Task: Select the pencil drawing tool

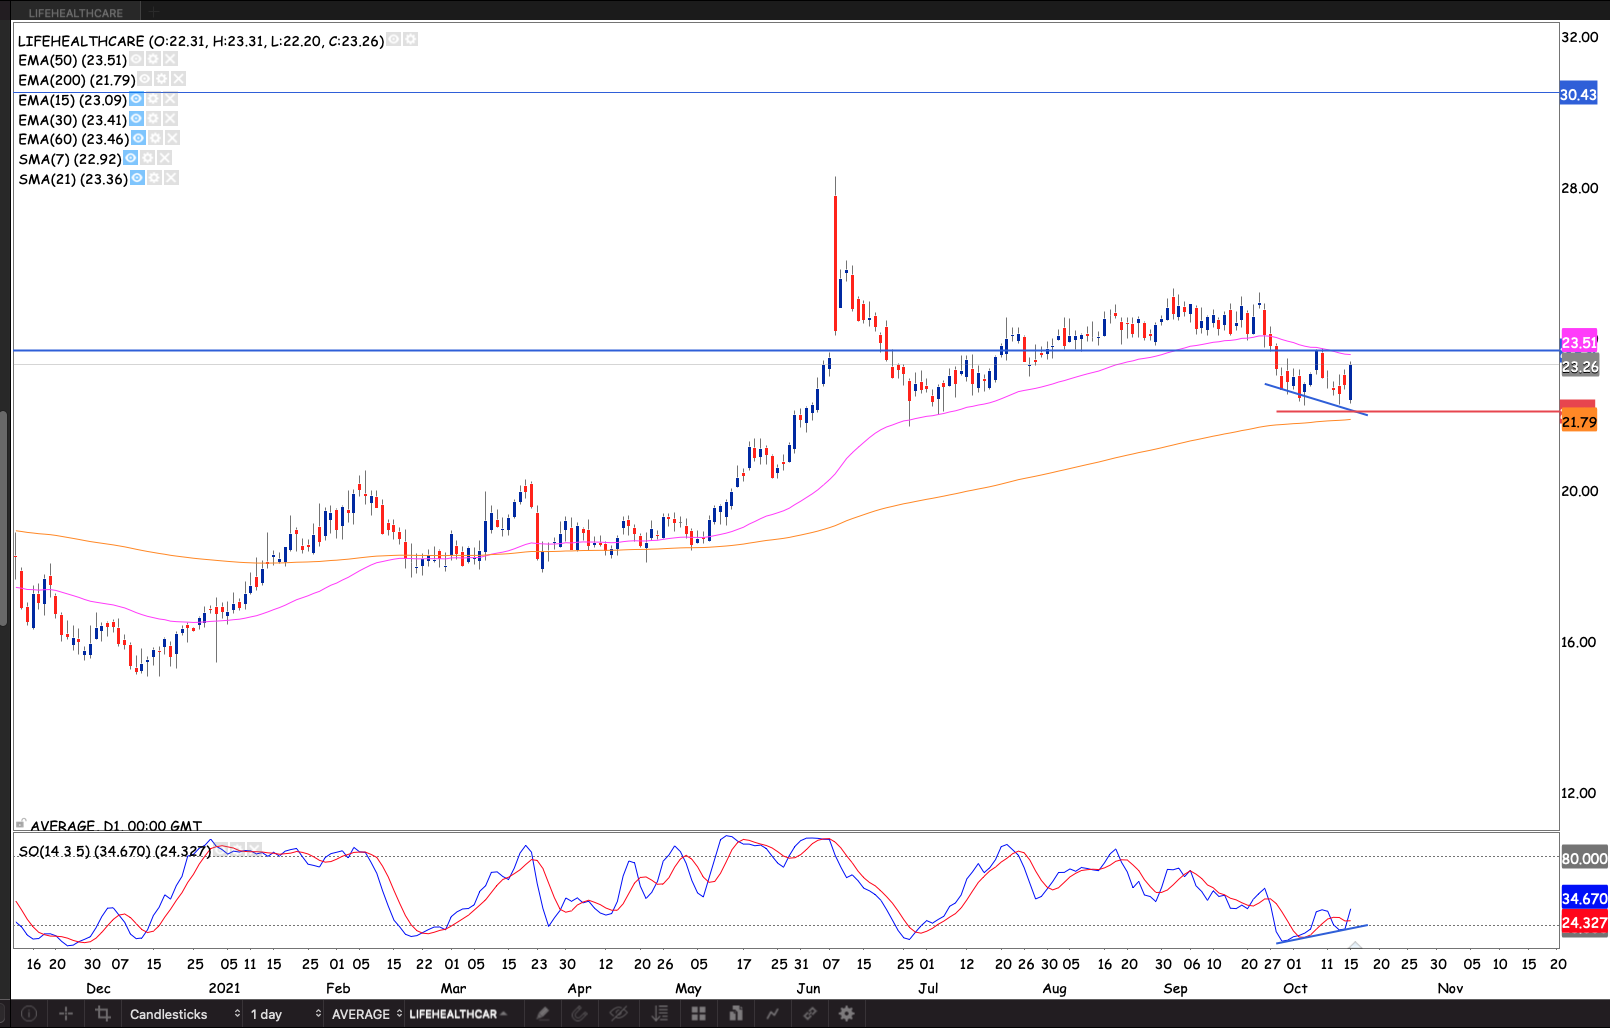Action: 543,1013
